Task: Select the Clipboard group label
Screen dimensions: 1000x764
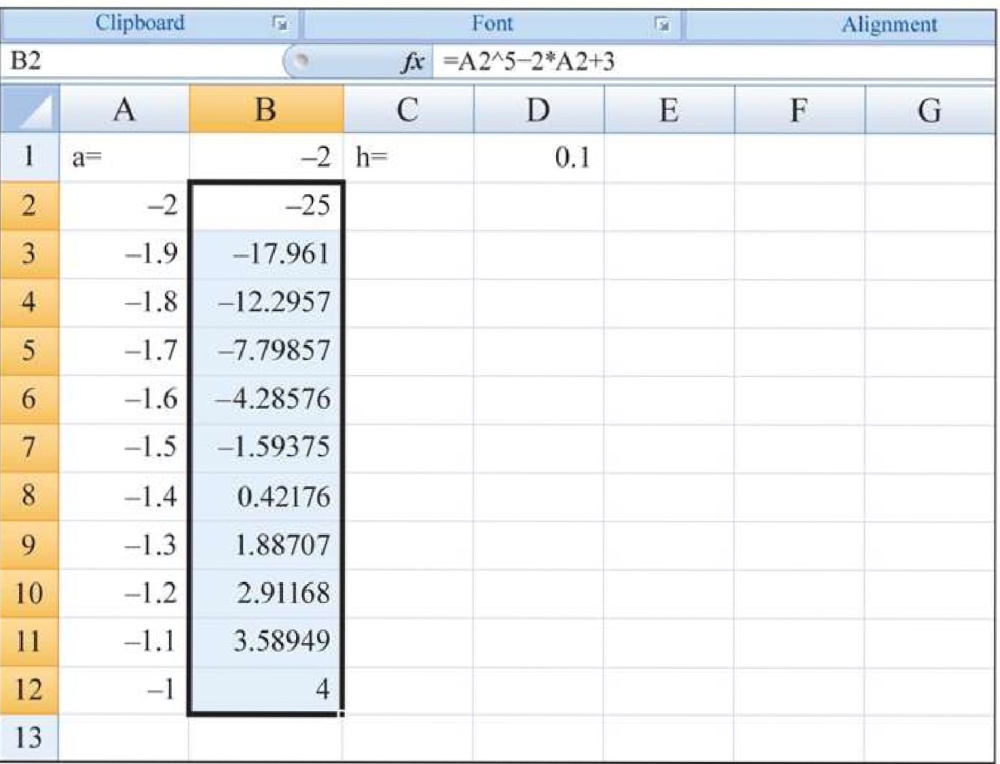Action: [140, 23]
